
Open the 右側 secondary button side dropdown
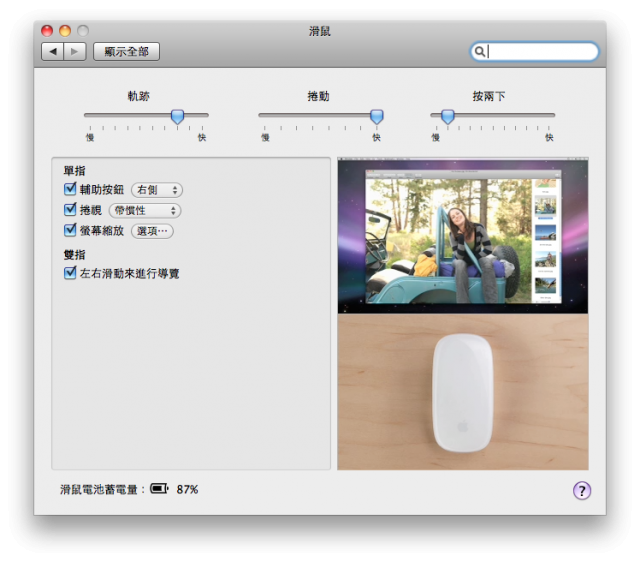[157, 190]
